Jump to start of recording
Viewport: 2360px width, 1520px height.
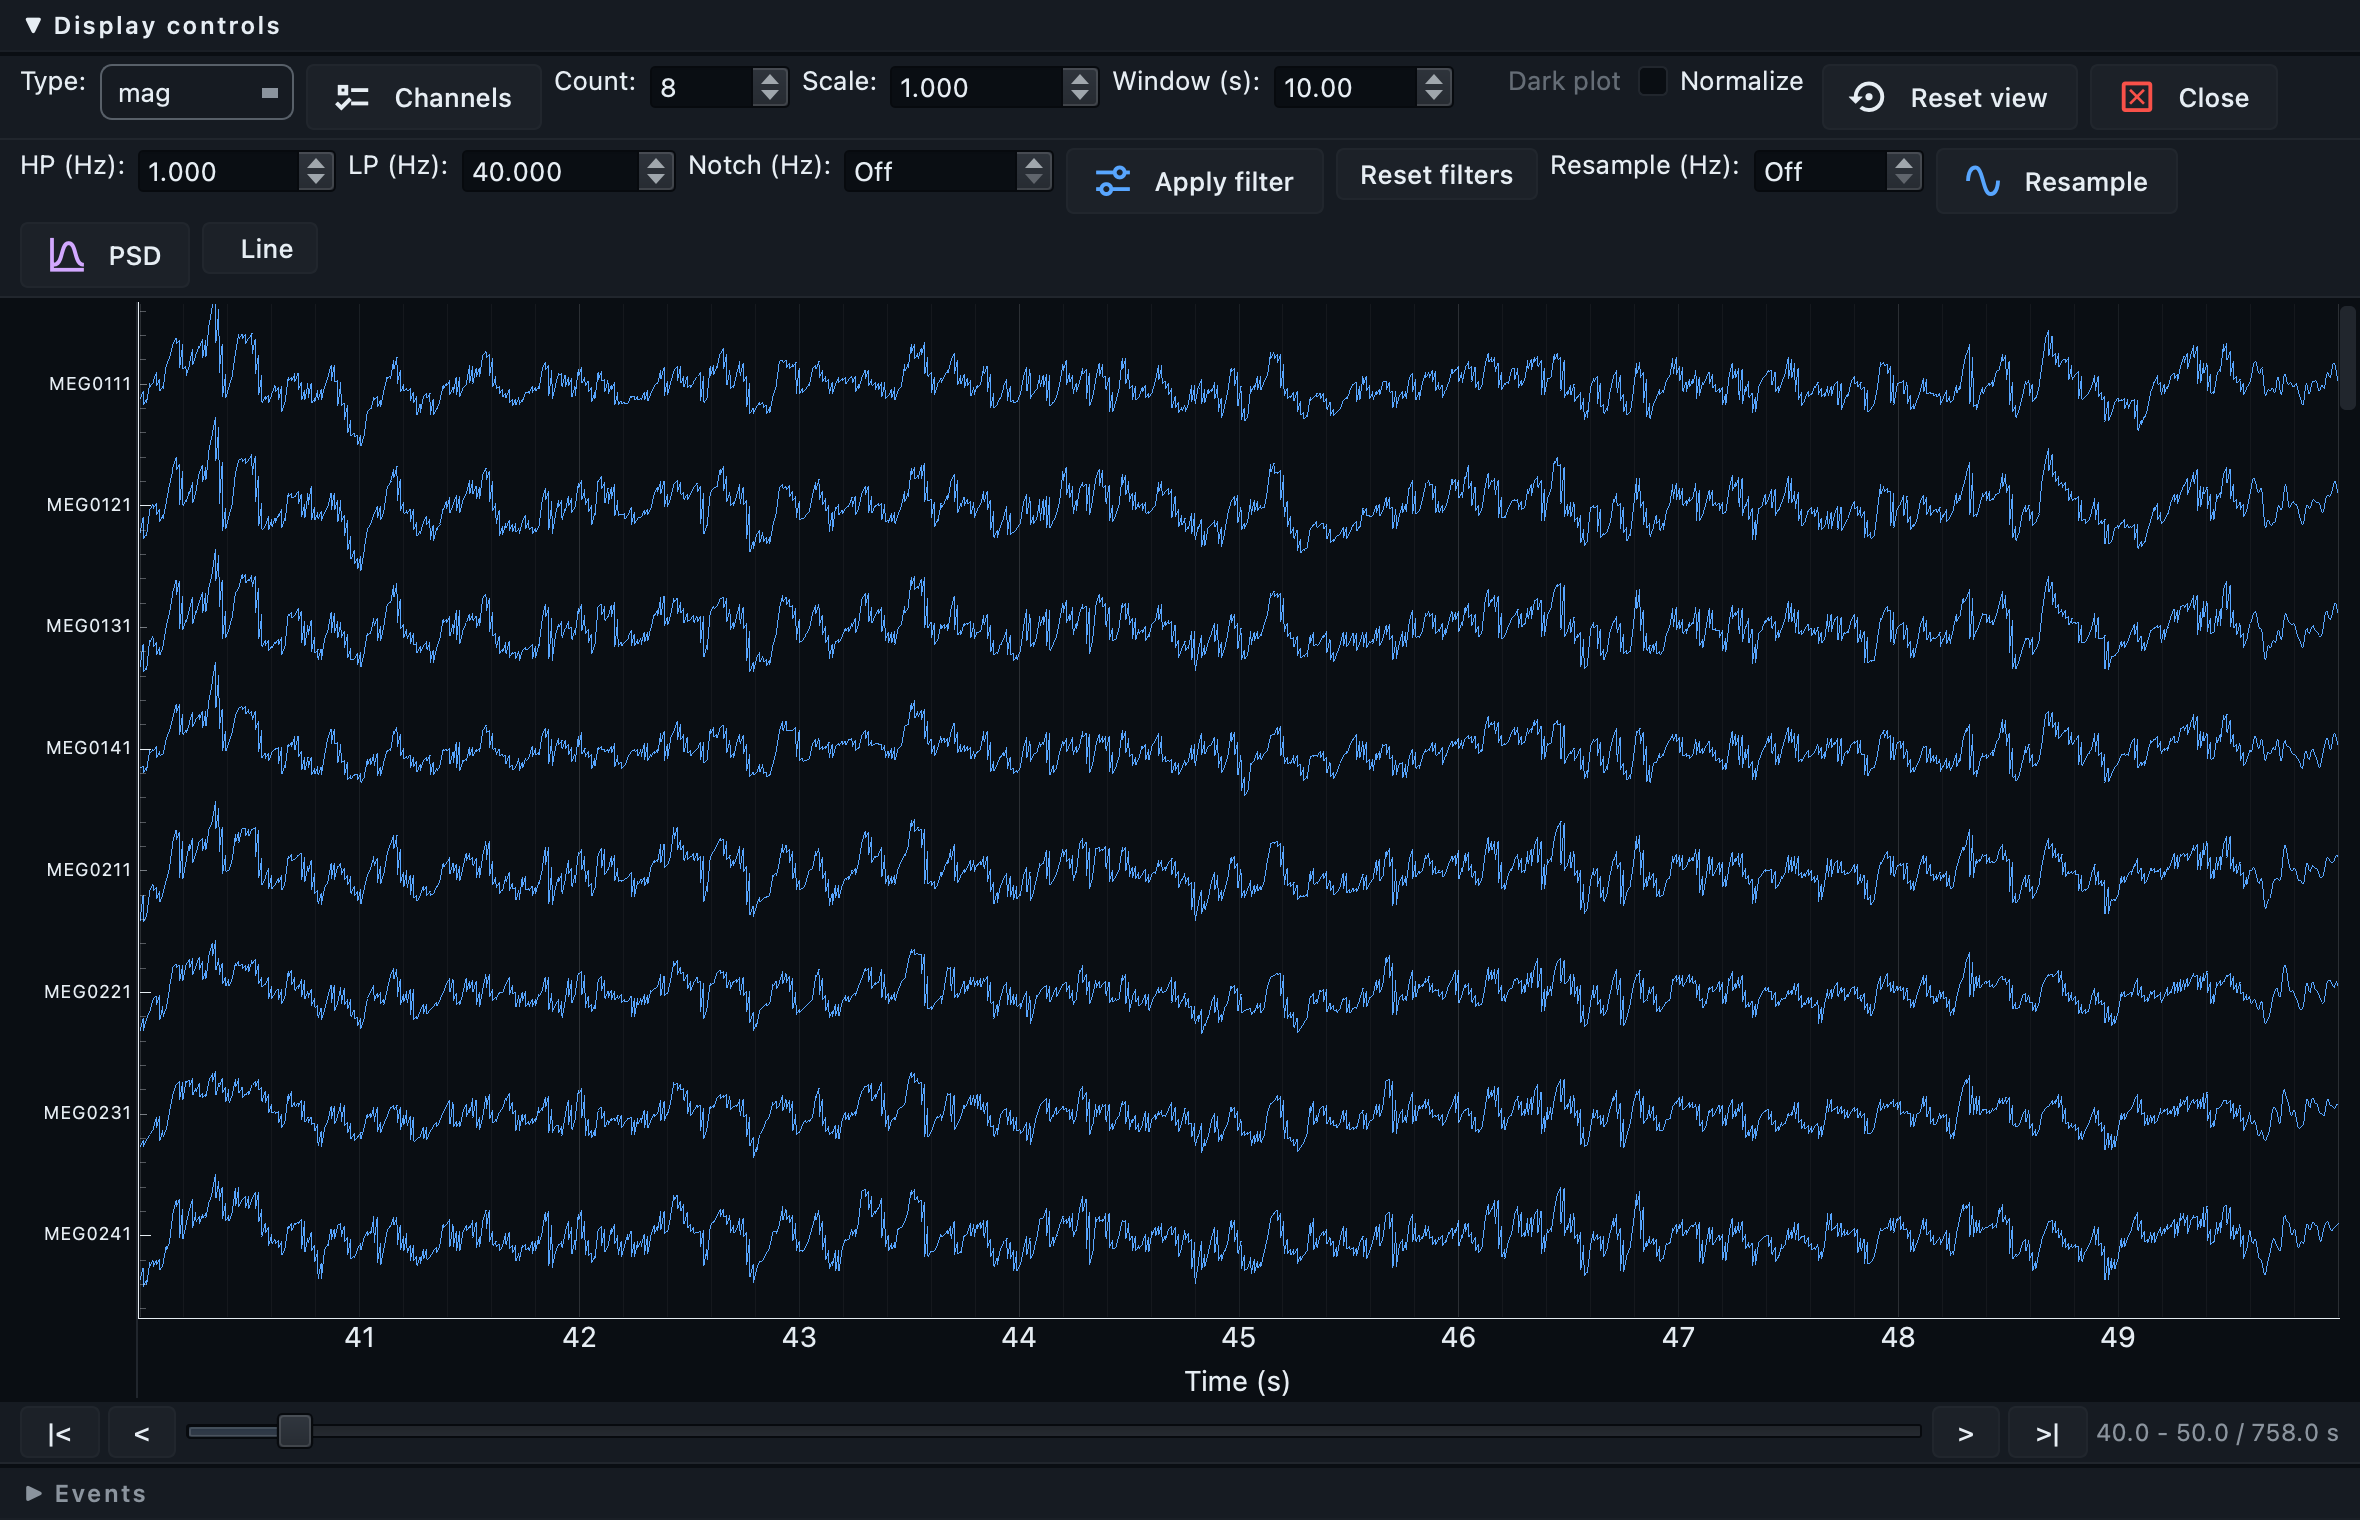click(60, 1433)
